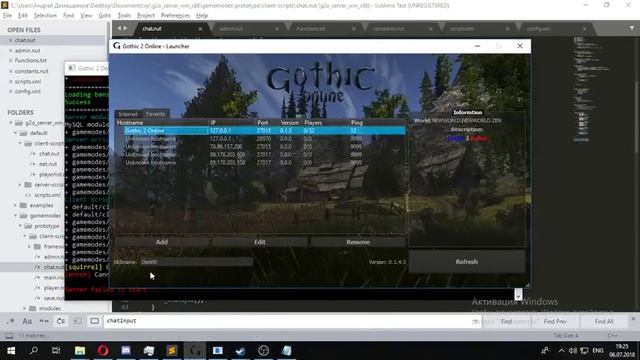Image resolution: width=640 pixels, height=360 pixels.
Task: Open the Tools menu
Action: [x=124, y=16]
